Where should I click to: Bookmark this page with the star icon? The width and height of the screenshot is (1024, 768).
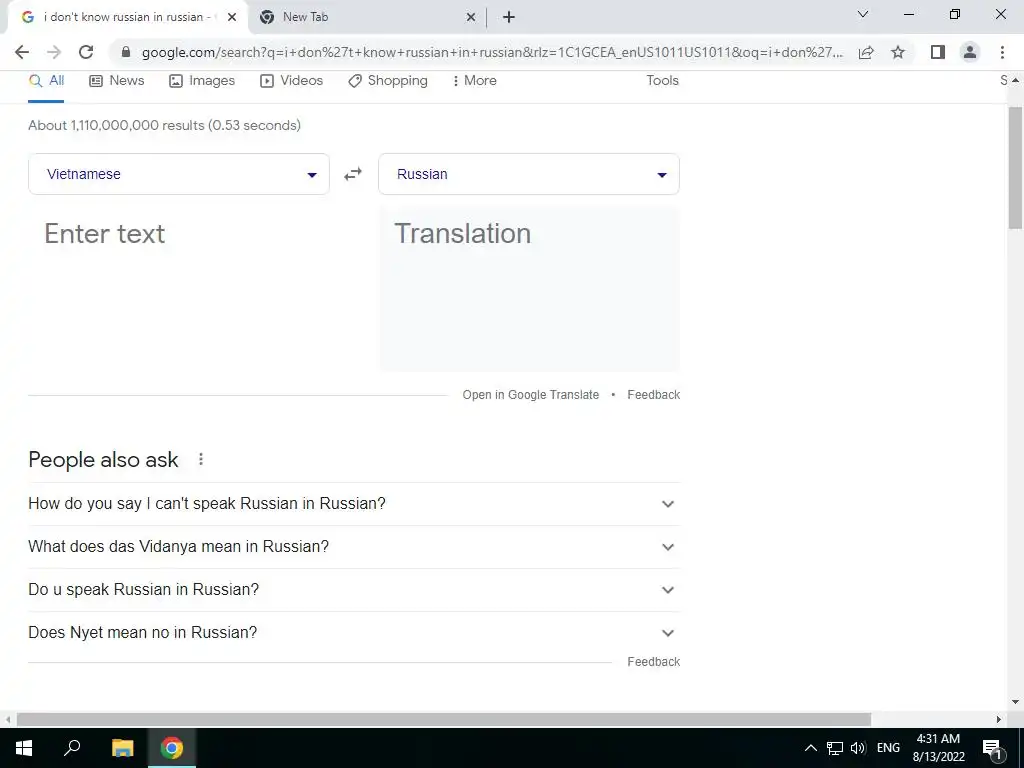(x=898, y=52)
